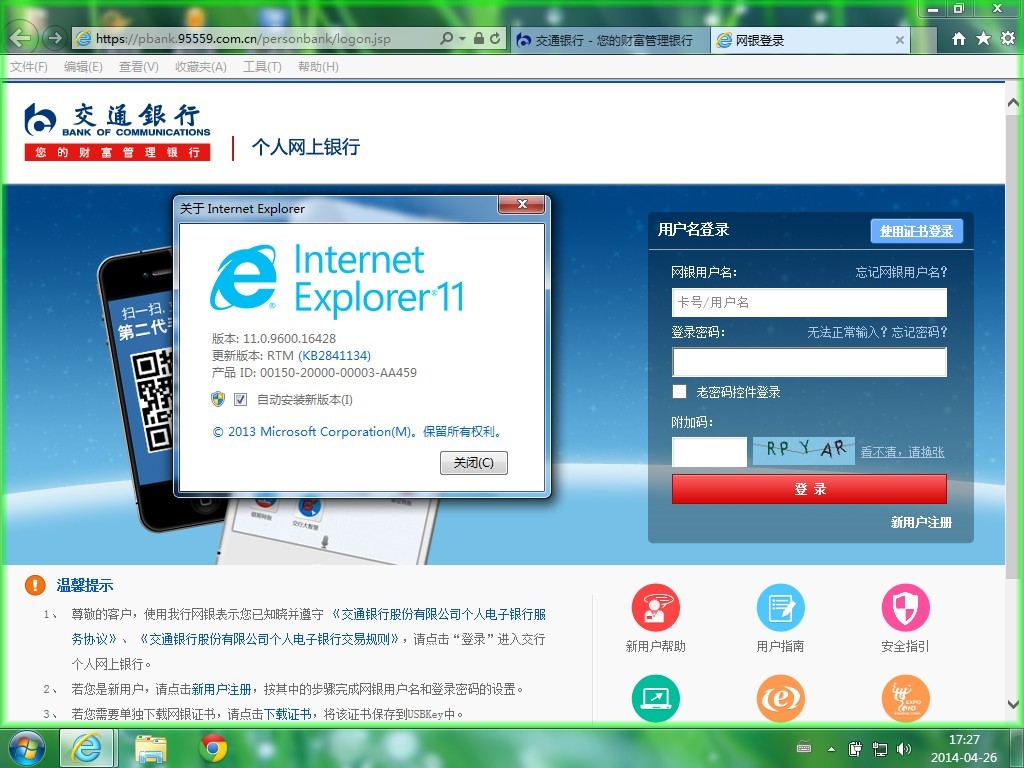Open the KB2841134 link
This screenshot has width=1024, height=768.
[x=334, y=355]
